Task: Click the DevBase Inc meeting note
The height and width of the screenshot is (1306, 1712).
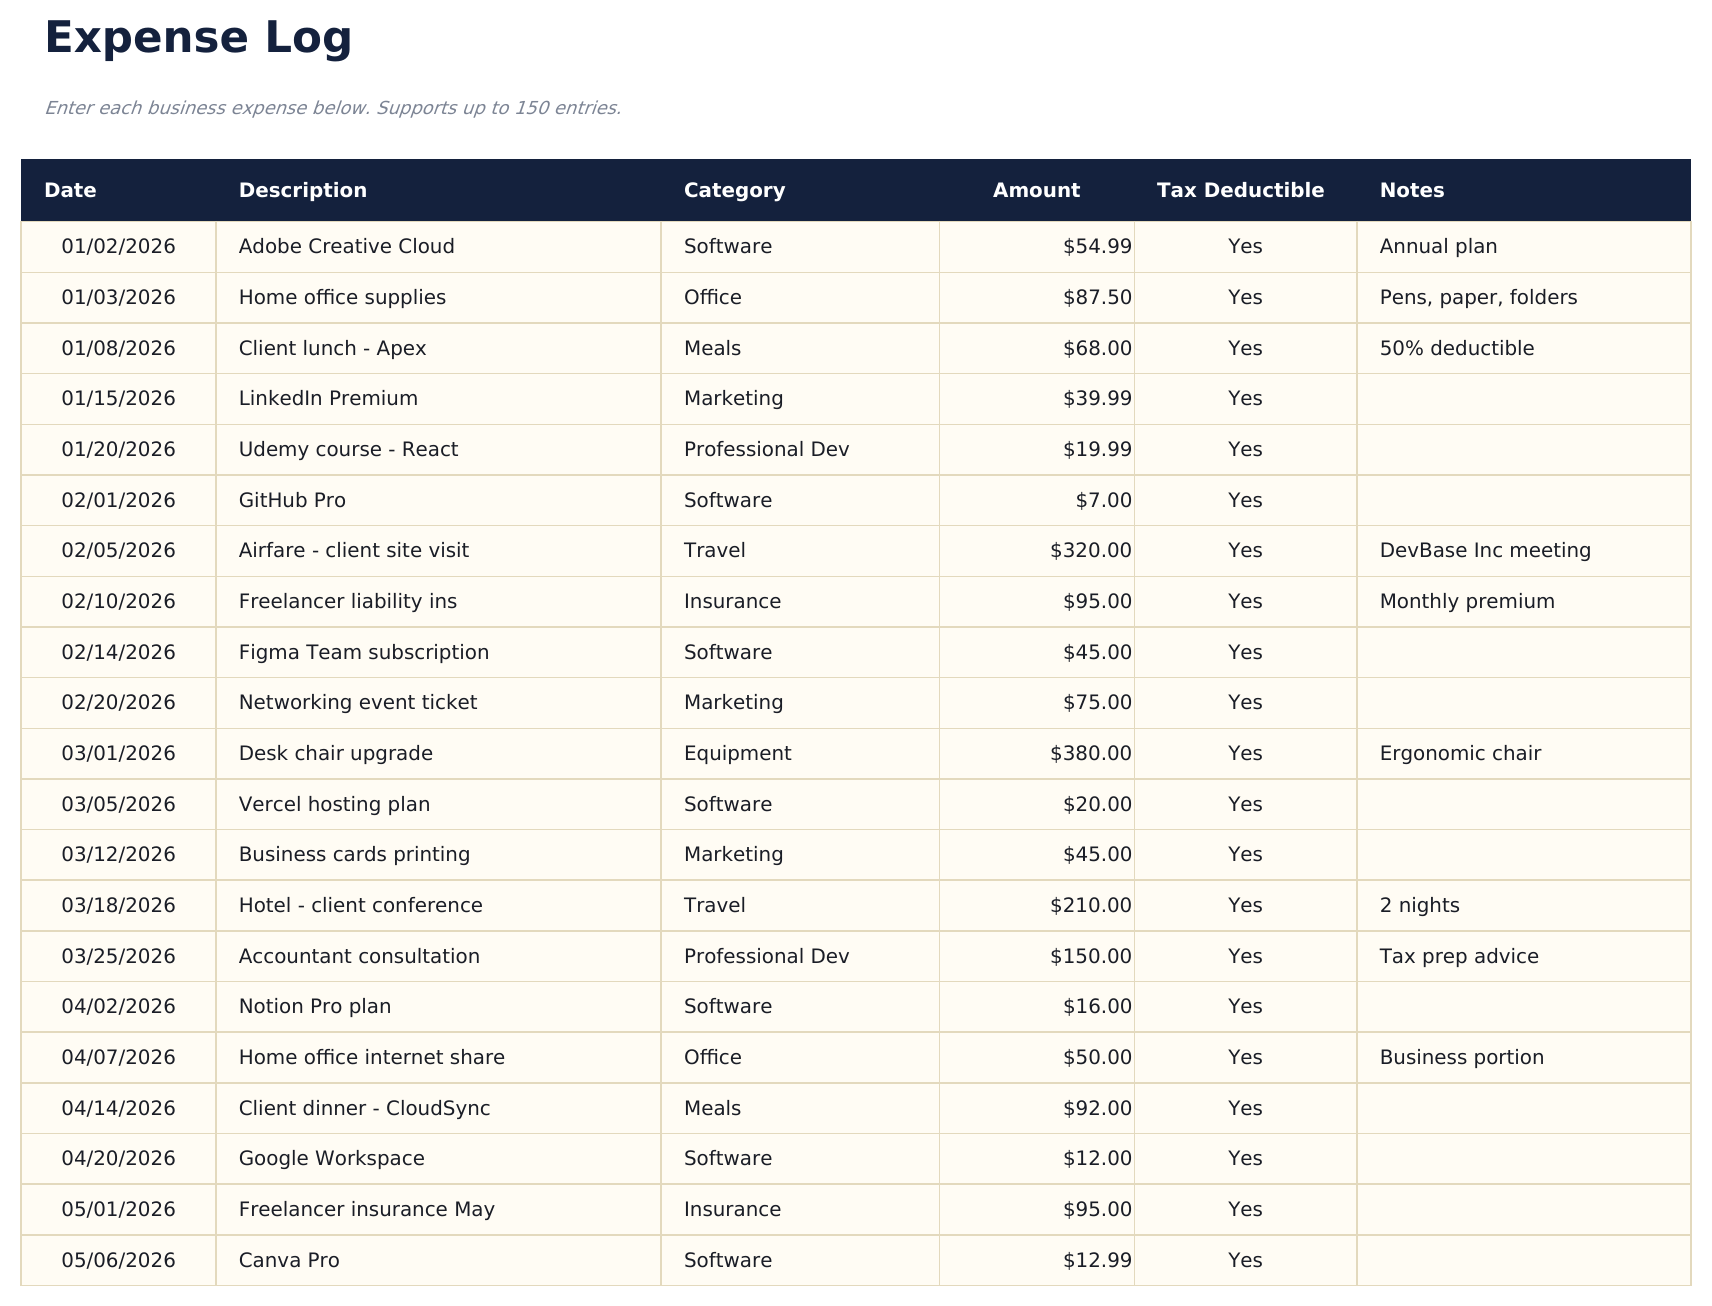Action: (1484, 550)
